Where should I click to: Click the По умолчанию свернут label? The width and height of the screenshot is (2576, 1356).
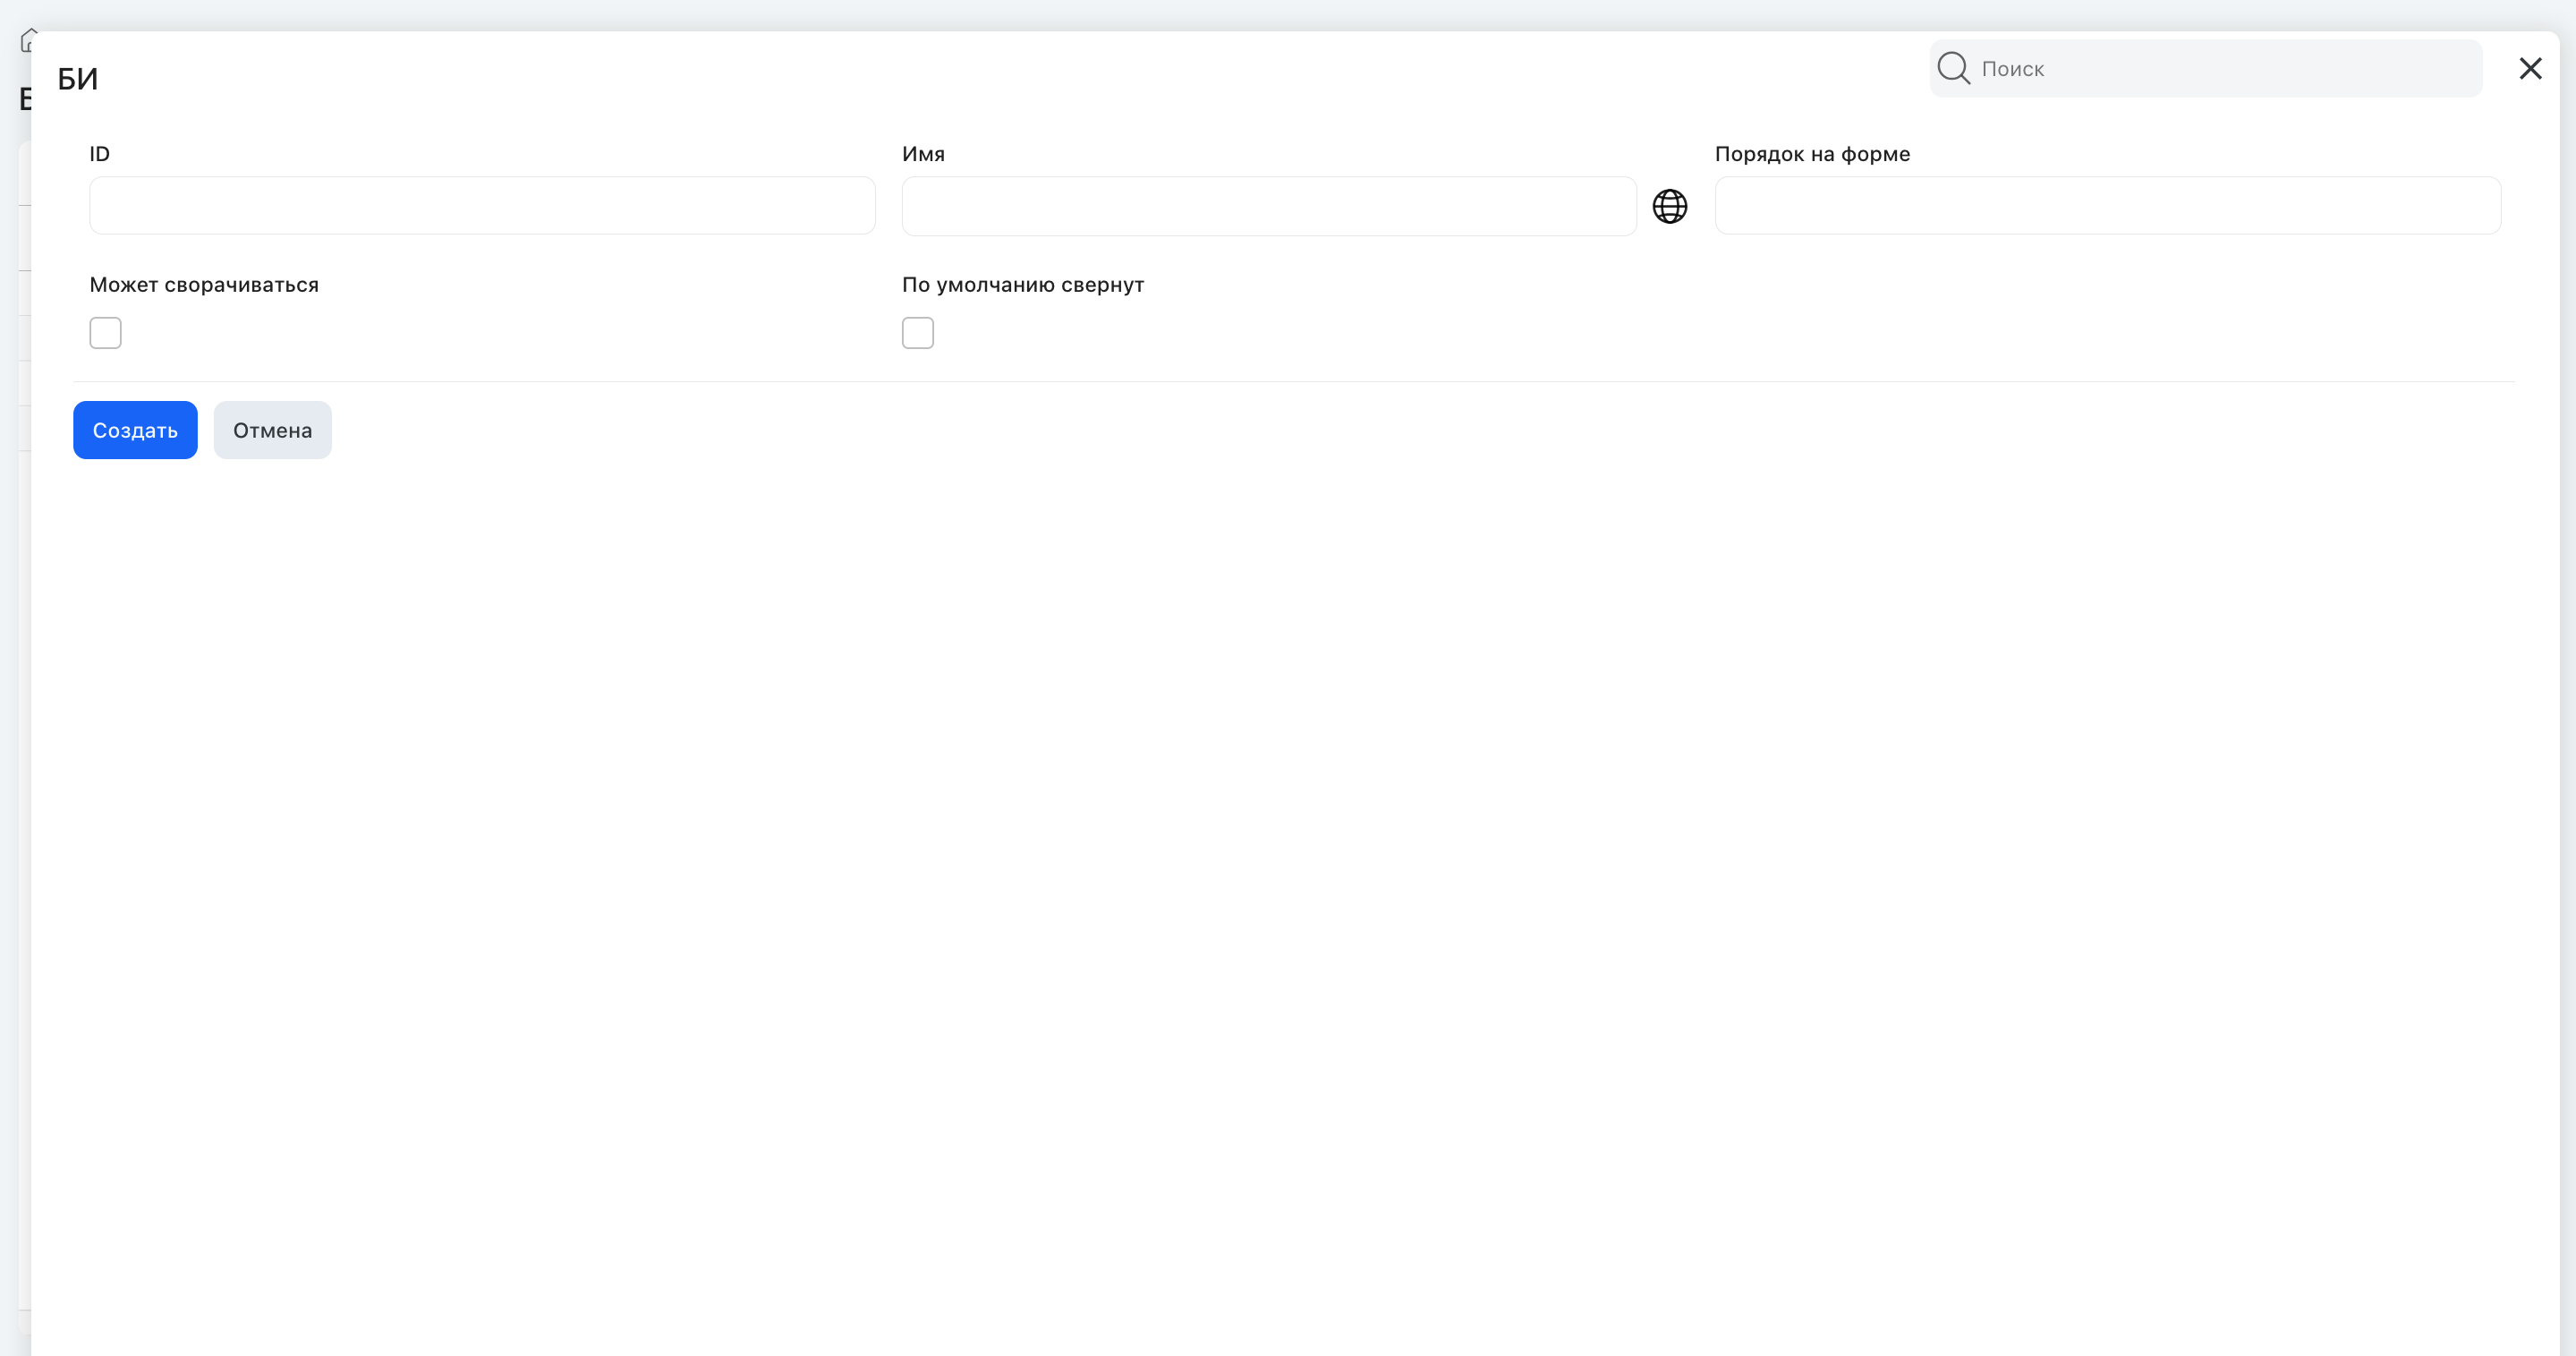tap(1023, 285)
